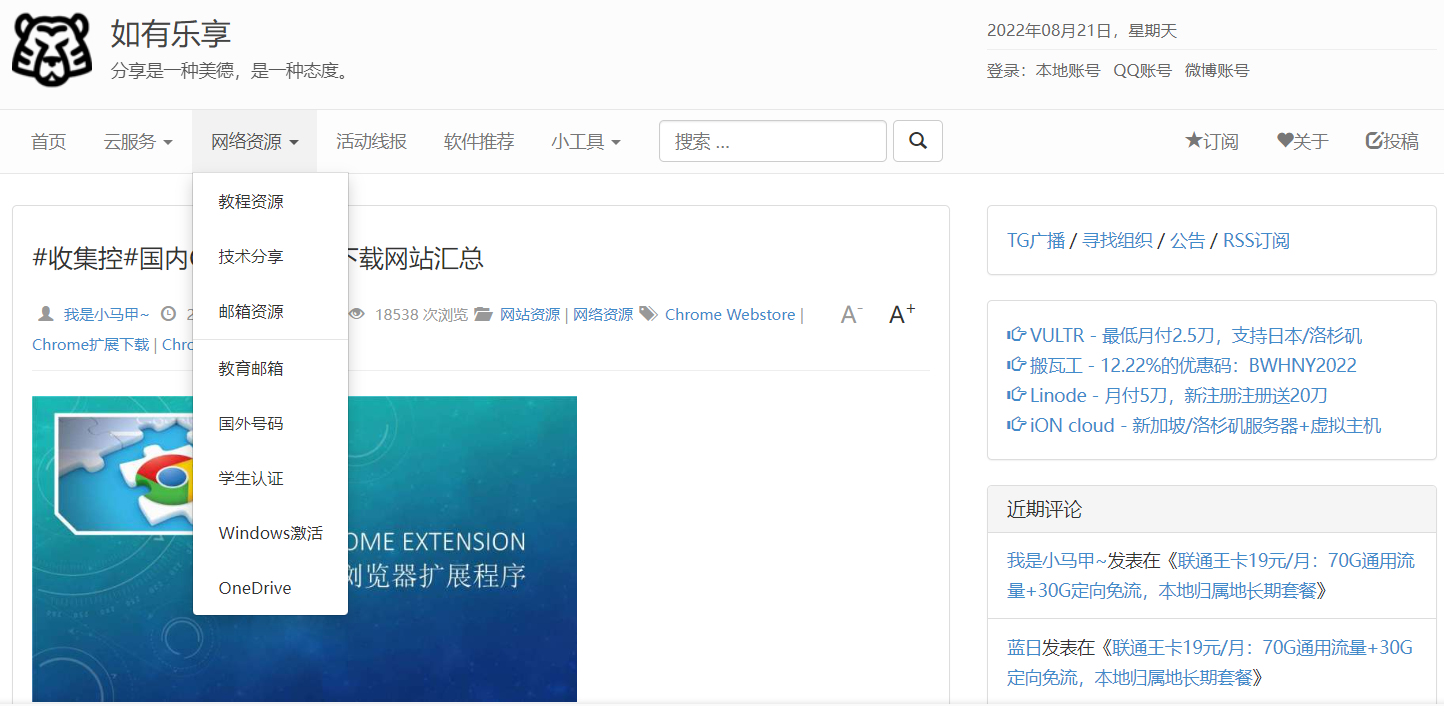1444x706 pixels.
Task: Choose Windows激活 menu entry
Action: [x=270, y=533]
